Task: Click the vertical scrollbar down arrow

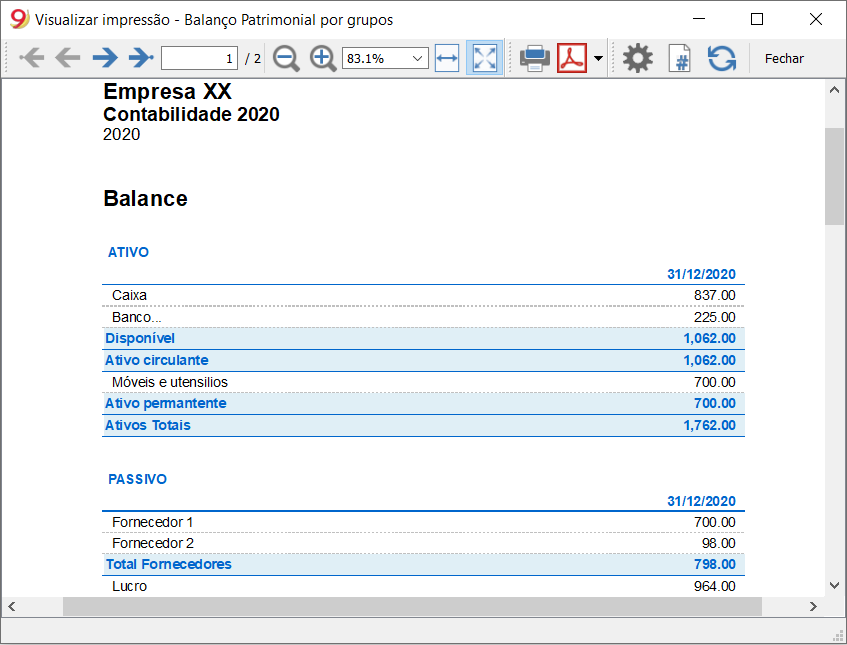Action: (x=835, y=586)
